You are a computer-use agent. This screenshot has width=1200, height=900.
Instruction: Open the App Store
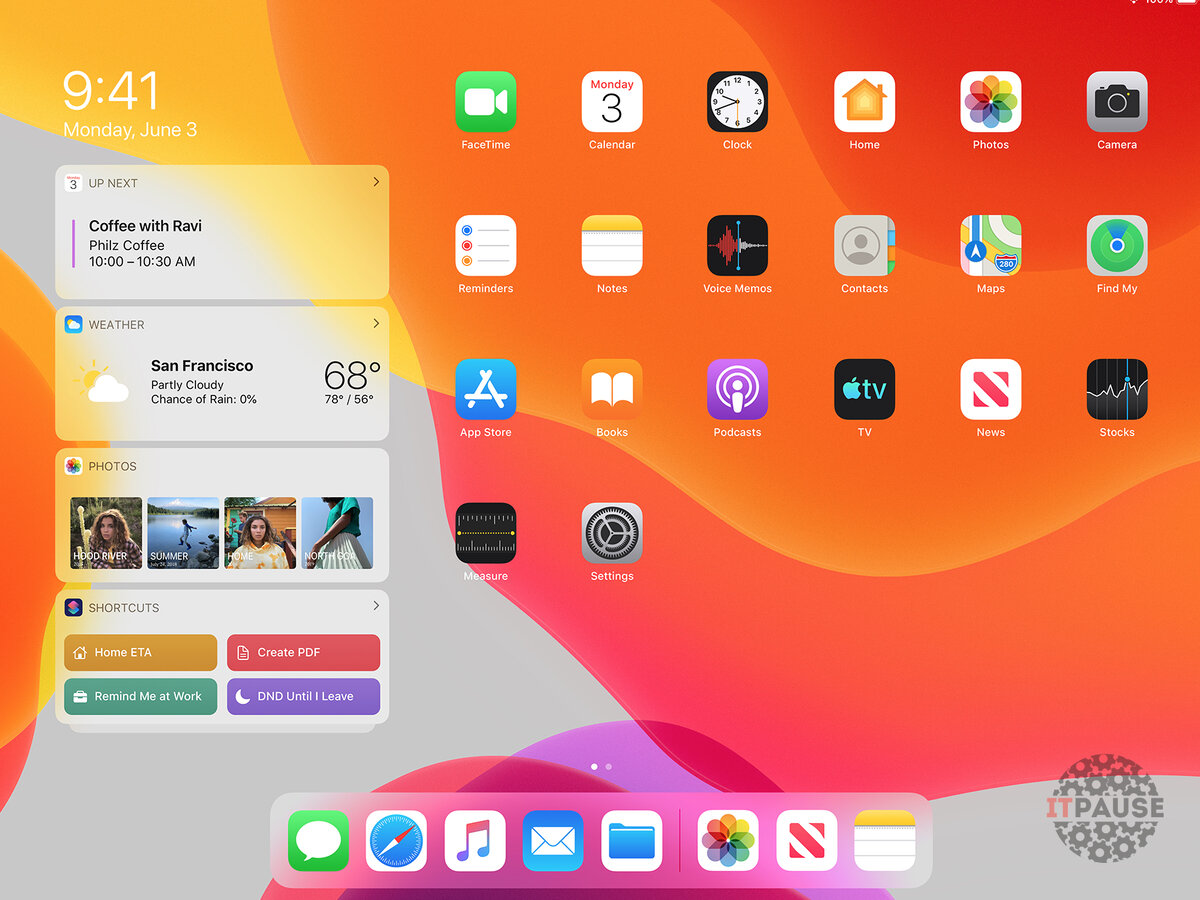(x=485, y=390)
